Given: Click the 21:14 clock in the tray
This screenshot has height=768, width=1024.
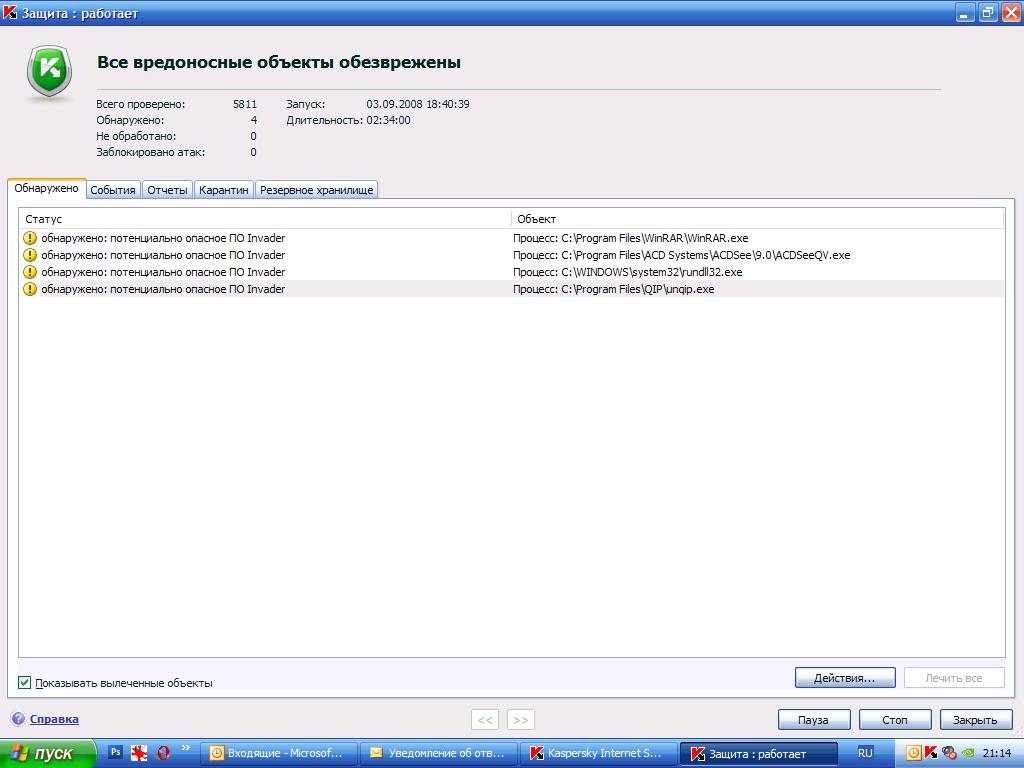Looking at the screenshot, I should point(997,753).
